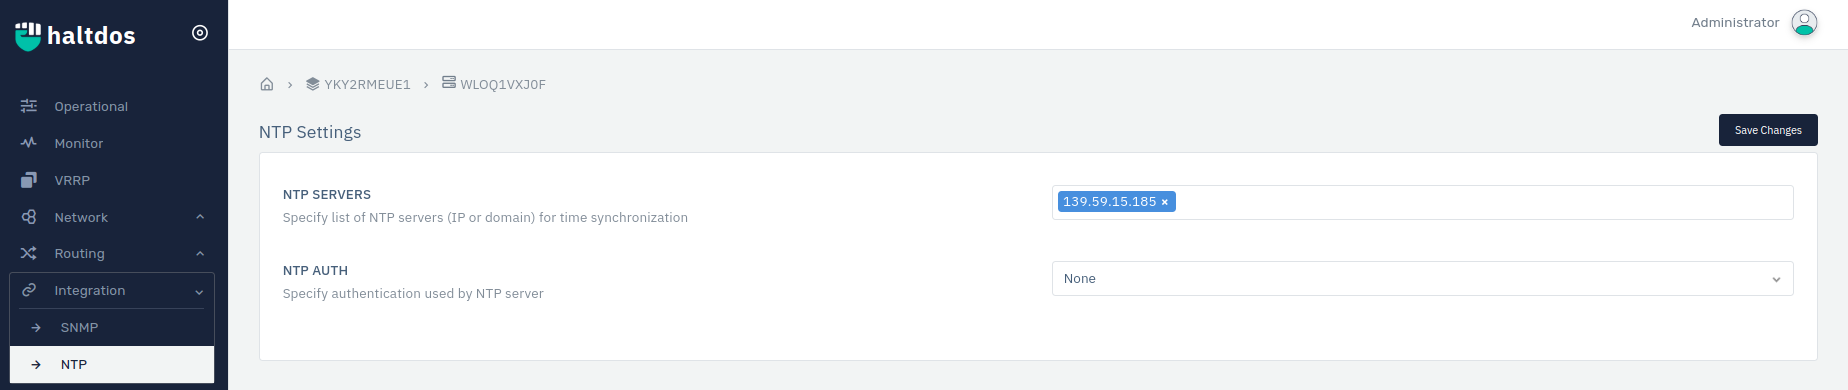Open the Administrator profile avatar
The image size is (1848, 390).
click(x=1804, y=23)
